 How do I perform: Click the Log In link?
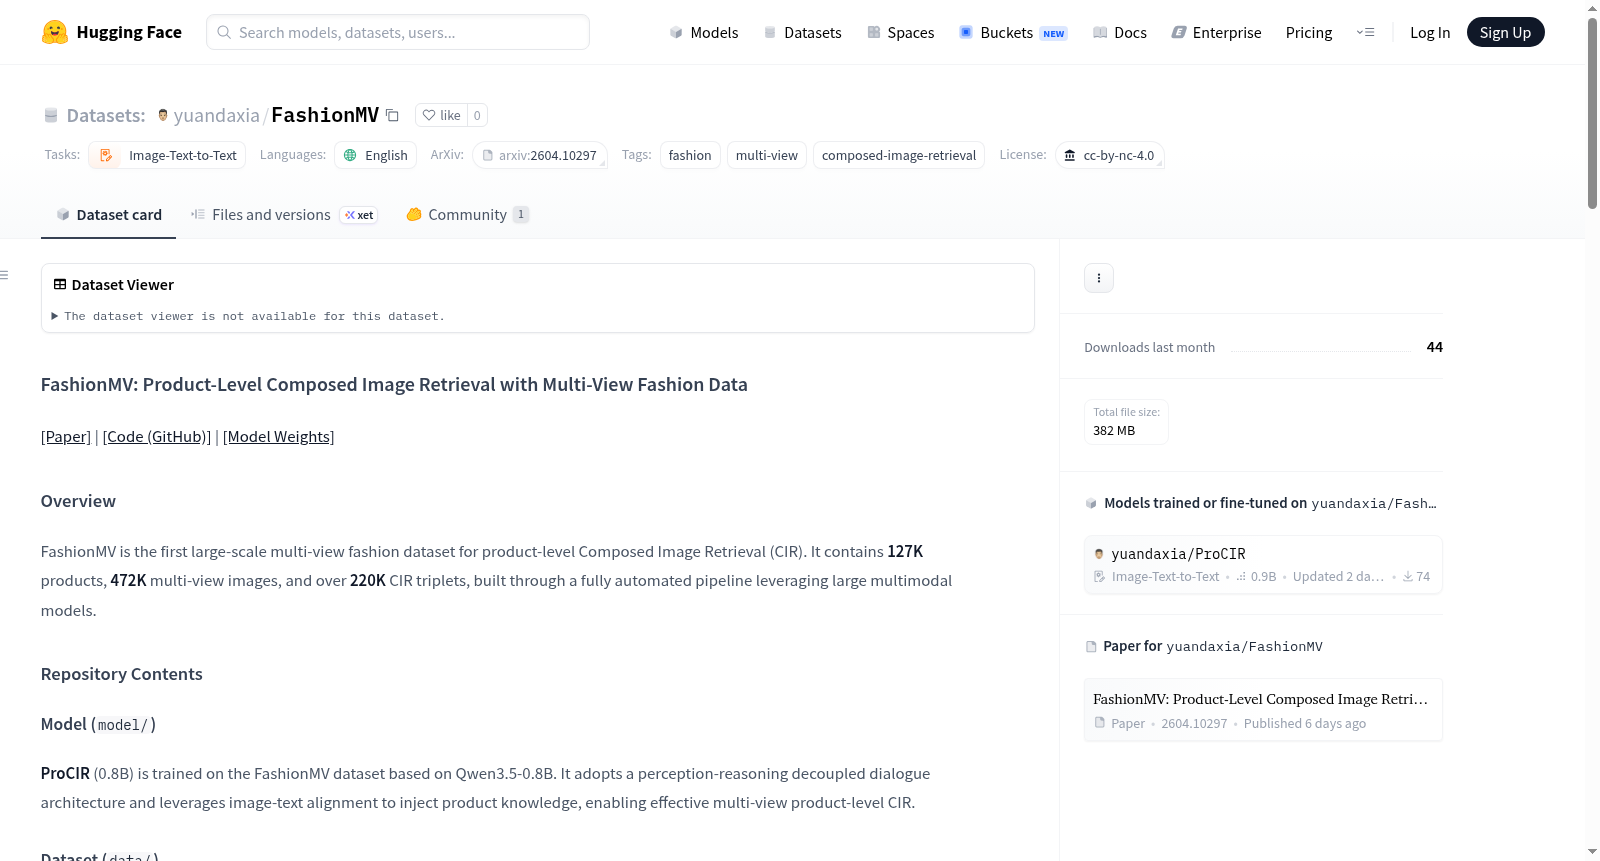coord(1430,32)
